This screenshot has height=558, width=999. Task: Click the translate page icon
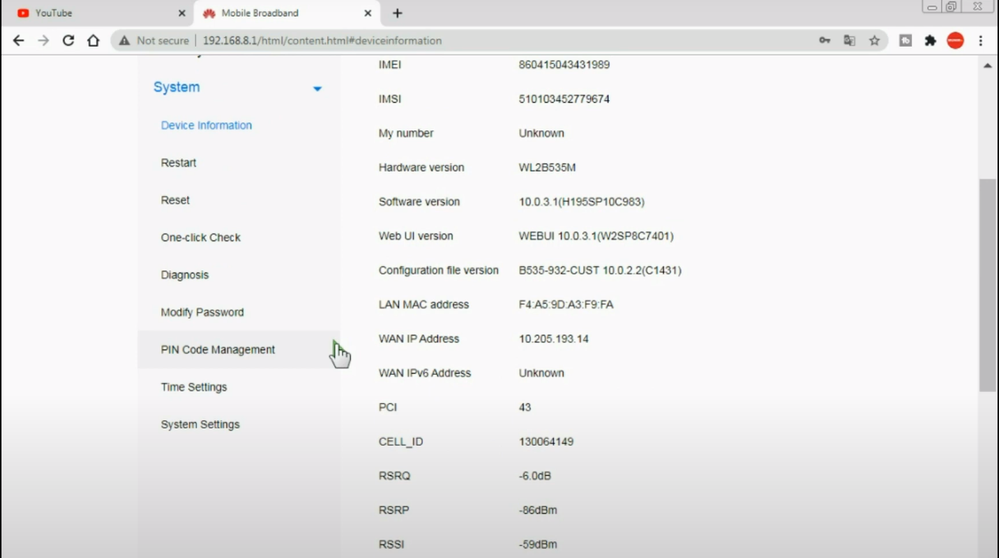point(850,41)
